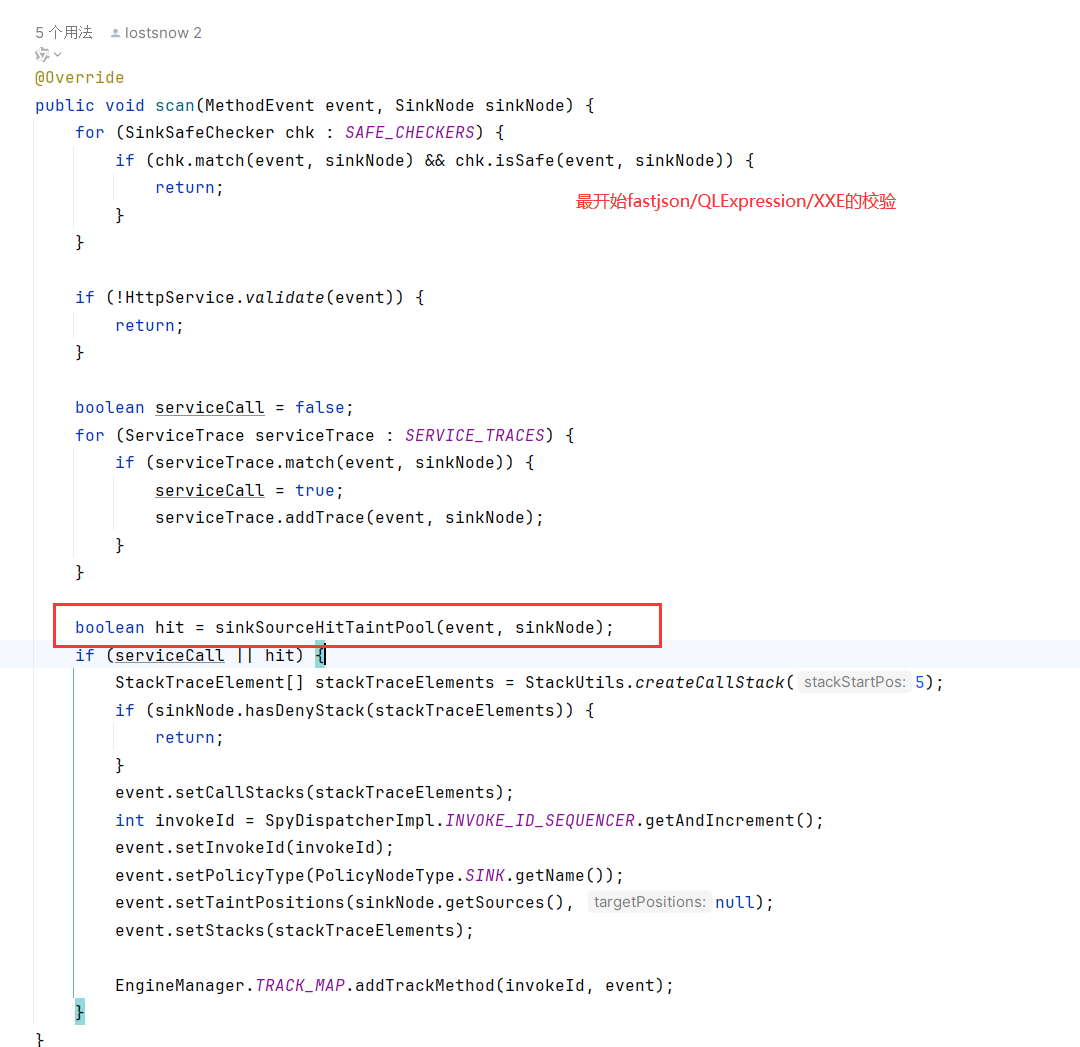The height and width of the screenshot is (1047, 1080).
Task: Click the sinkSourceHitTaintPool method call
Action: coord(324,627)
